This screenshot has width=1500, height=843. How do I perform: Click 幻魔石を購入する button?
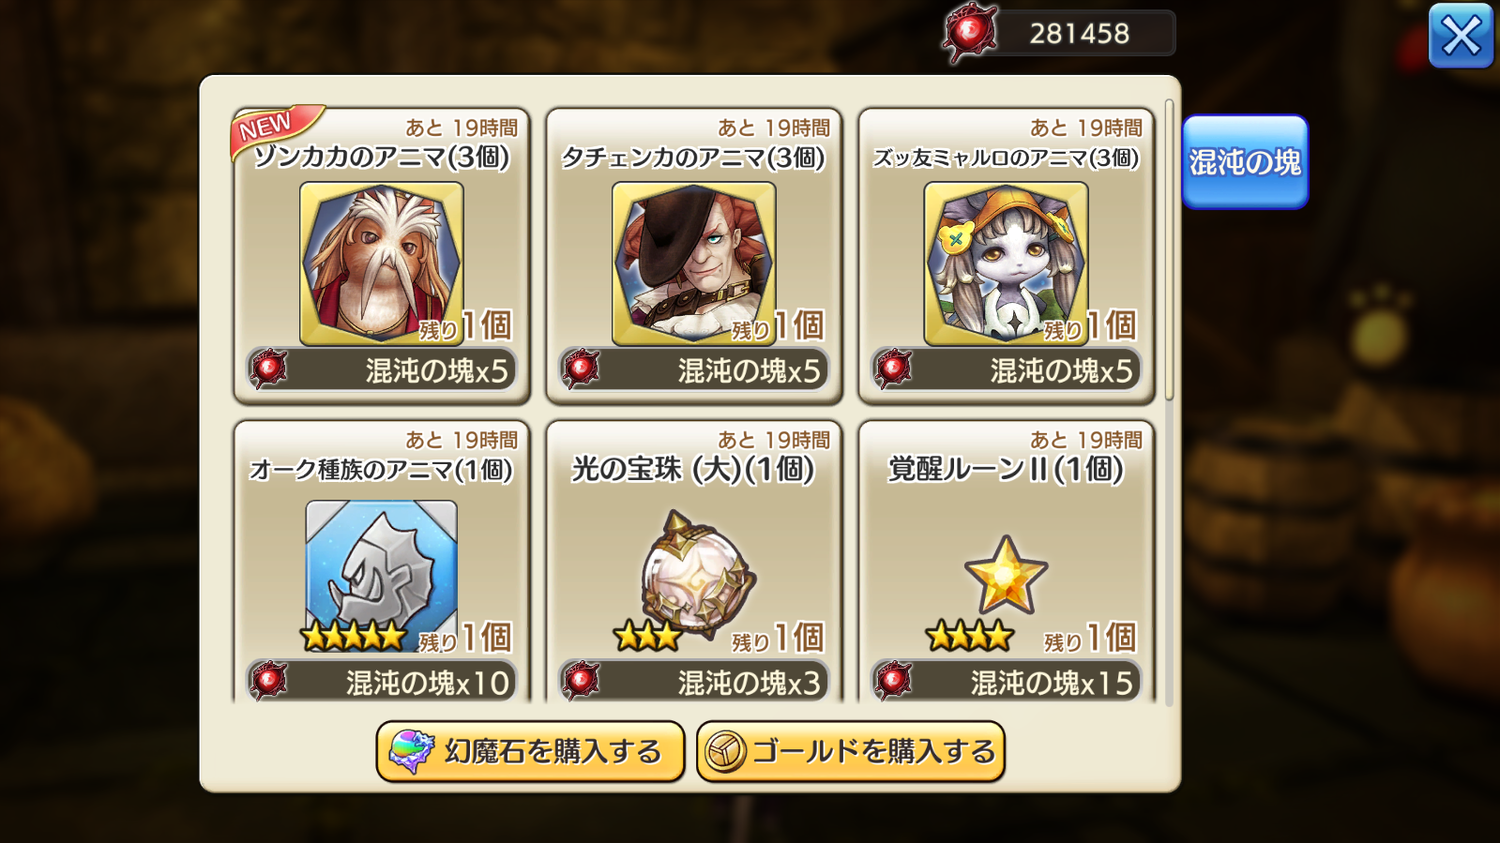(530, 752)
